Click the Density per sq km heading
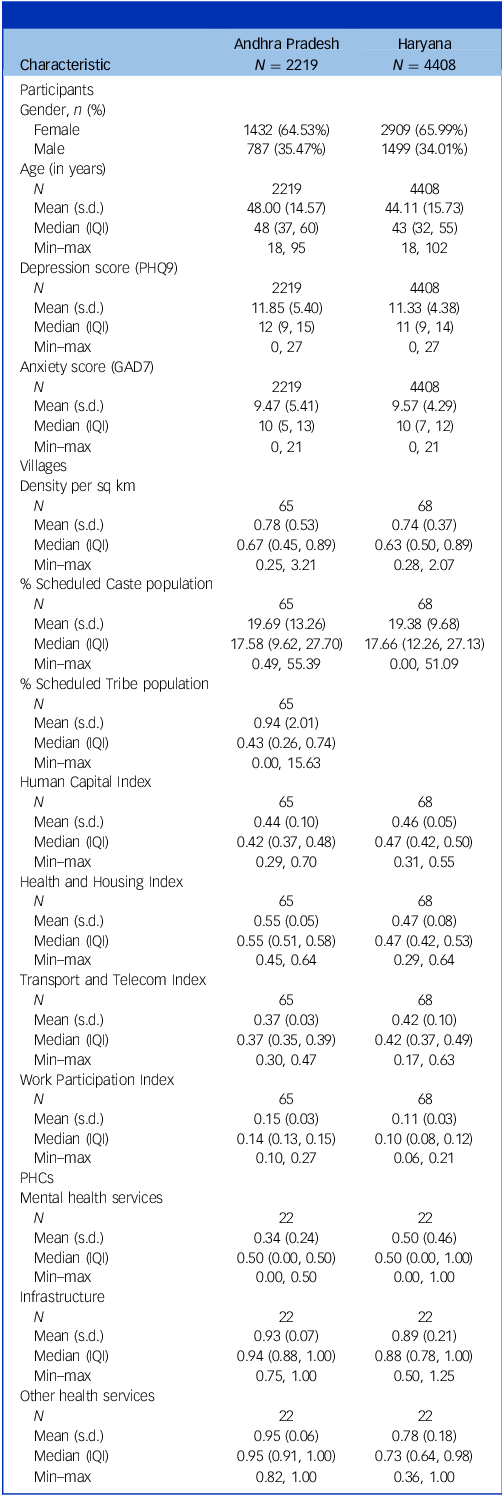 coord(76,485)
